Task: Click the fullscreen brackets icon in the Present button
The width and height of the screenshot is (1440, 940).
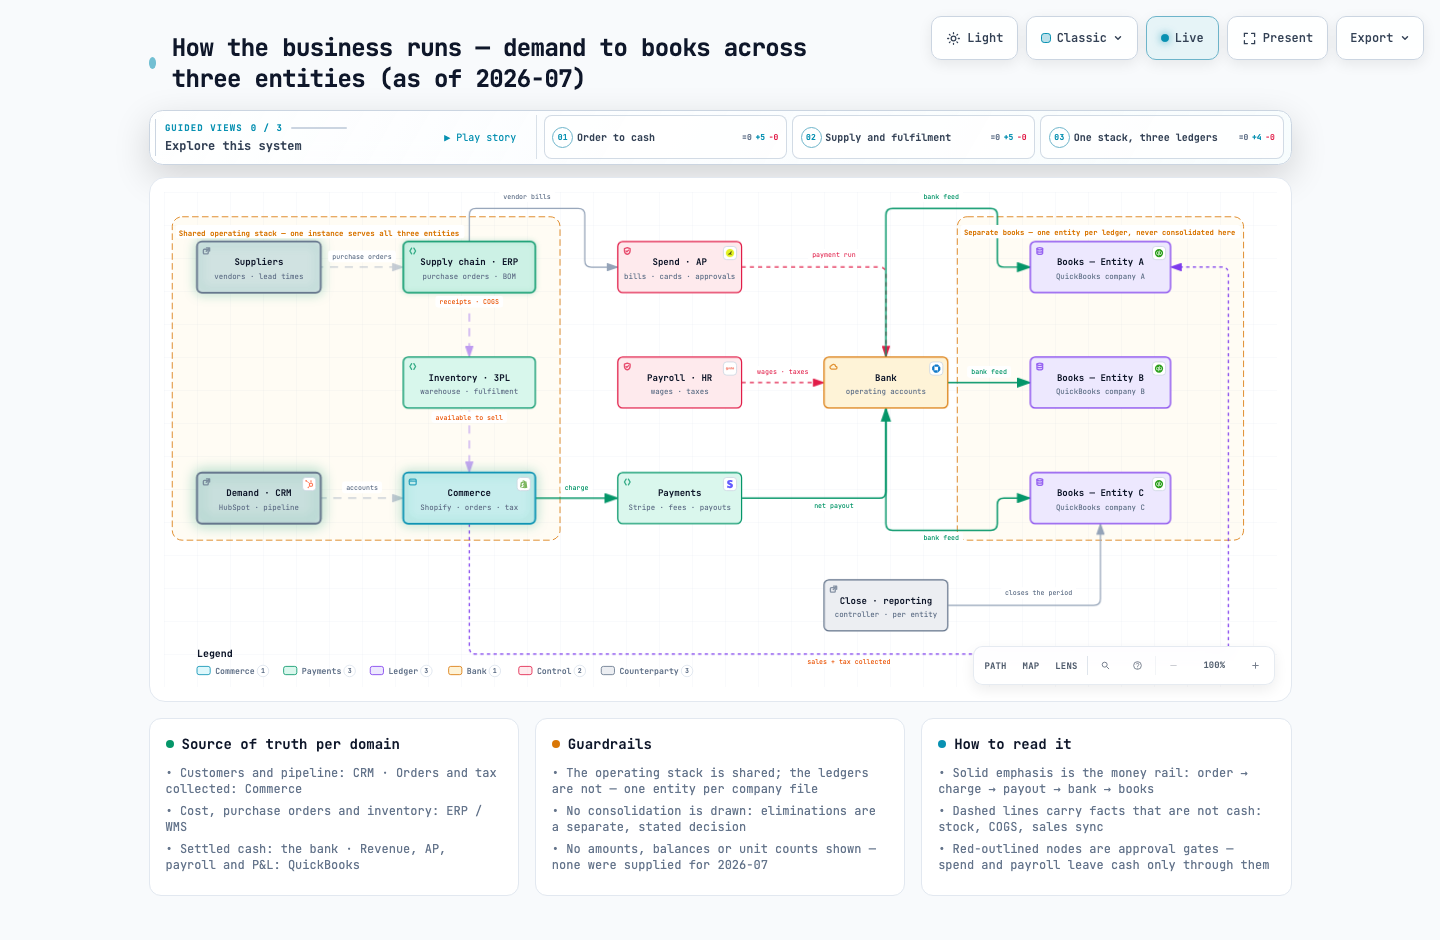Action: 1249,38
